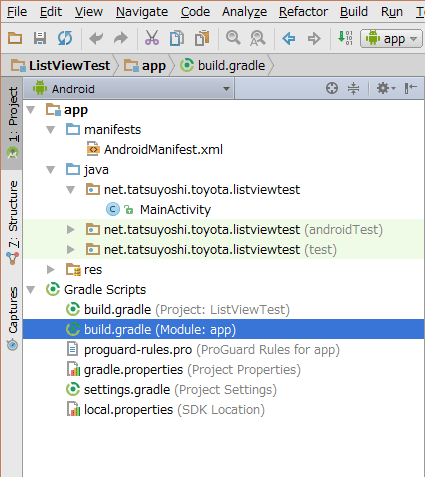Open the View menu
425x477 pixels.
click(89, 12)
